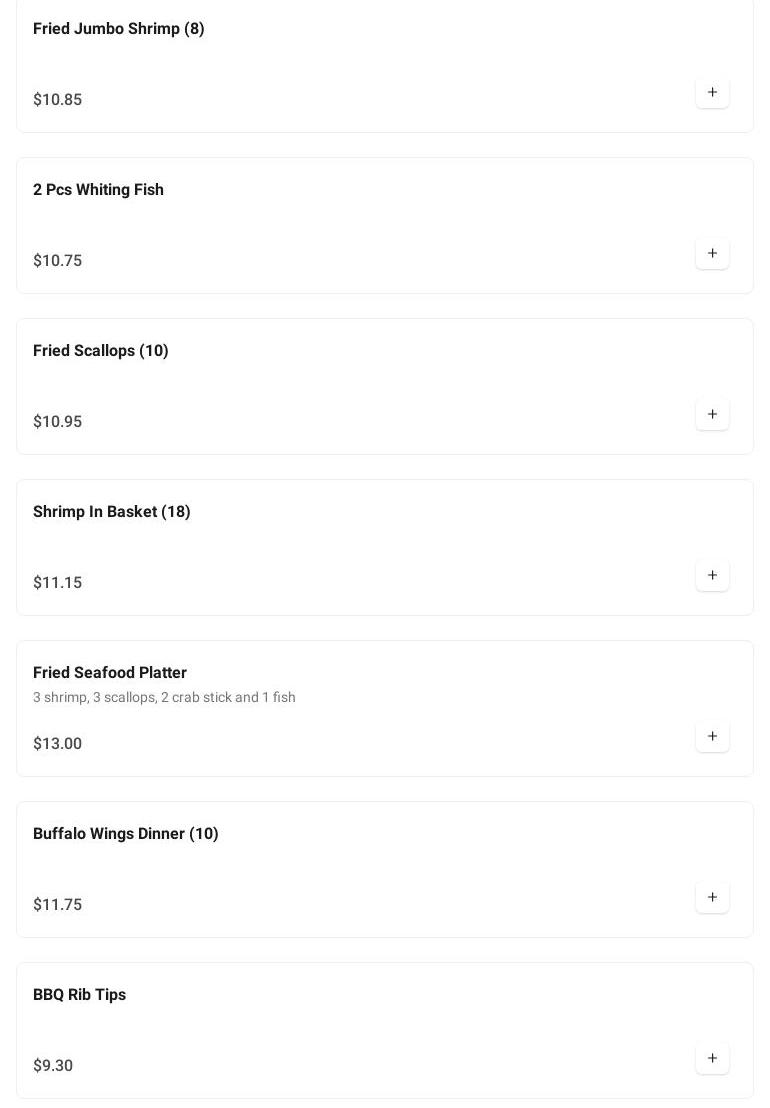Add Buffalo Wings Dinner (10) via plus
Screen dimensions: 770x1108
pos(712,898)
